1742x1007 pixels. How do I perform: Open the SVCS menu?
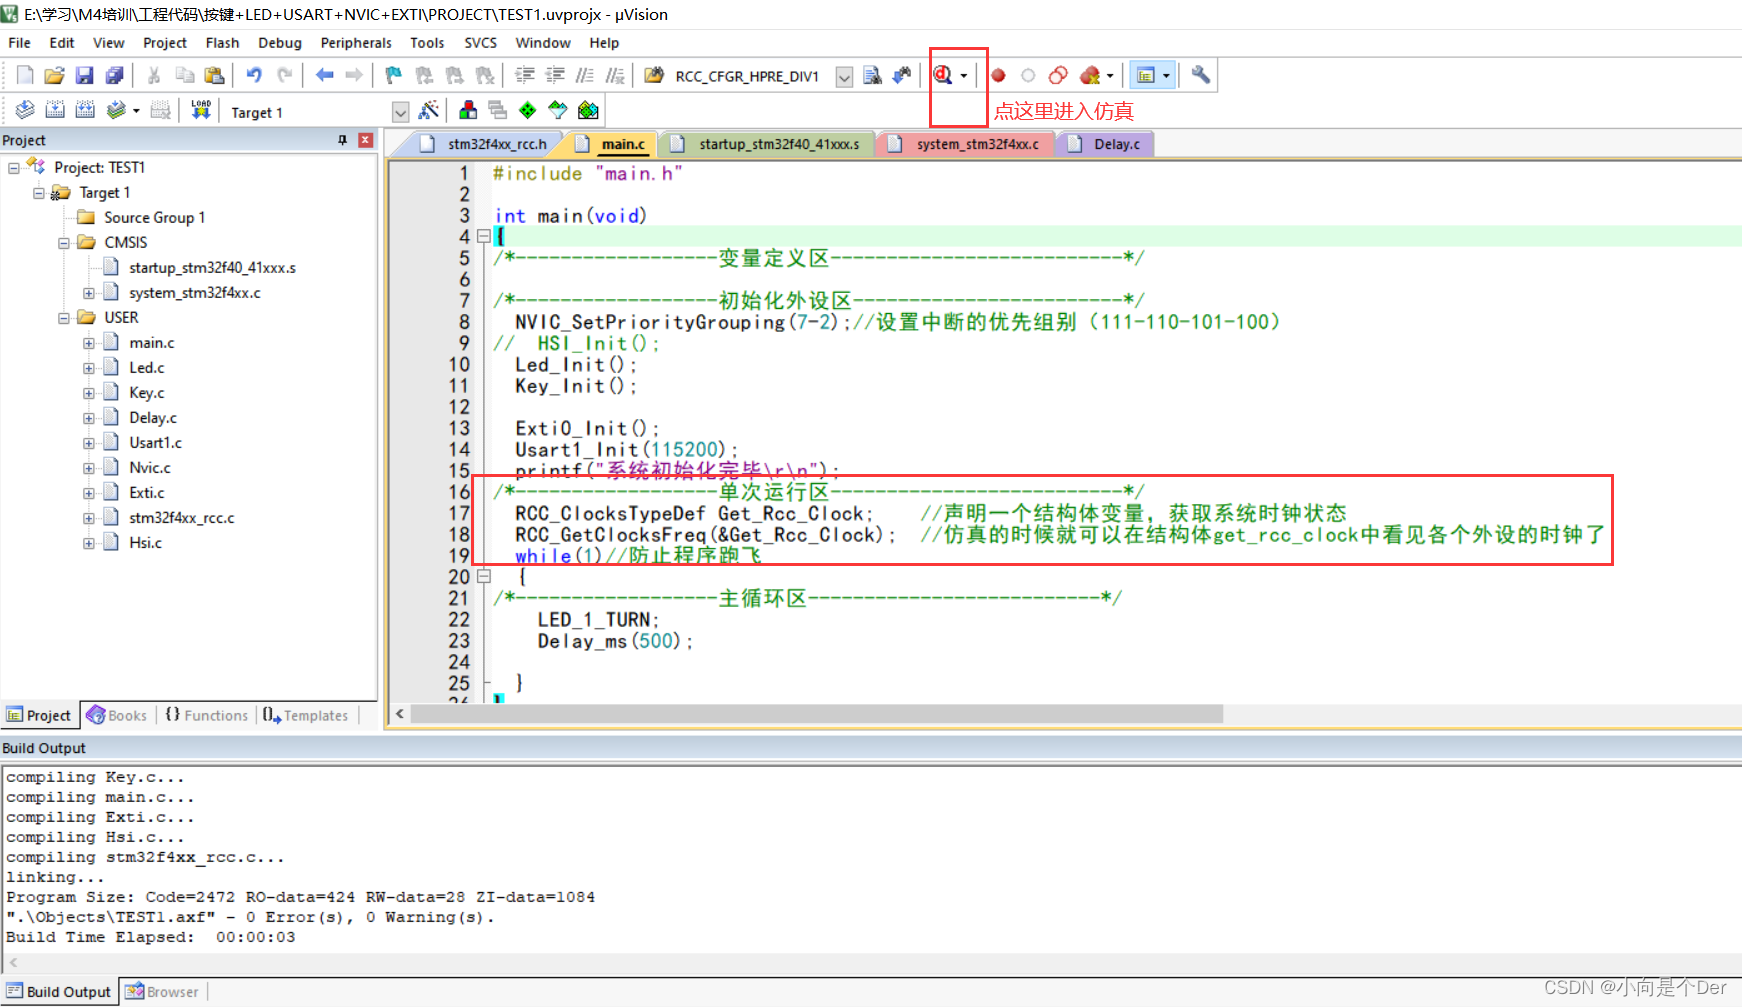(x=480, y=43)
